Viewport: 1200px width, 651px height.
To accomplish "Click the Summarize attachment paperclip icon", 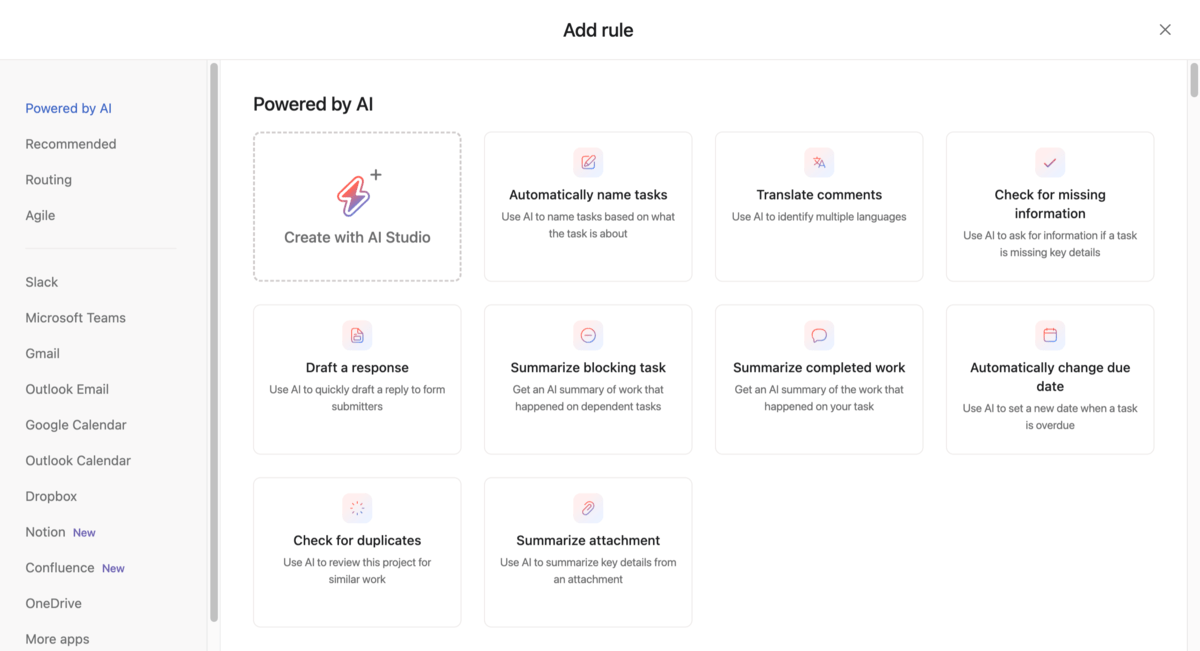I will (587, 507).
